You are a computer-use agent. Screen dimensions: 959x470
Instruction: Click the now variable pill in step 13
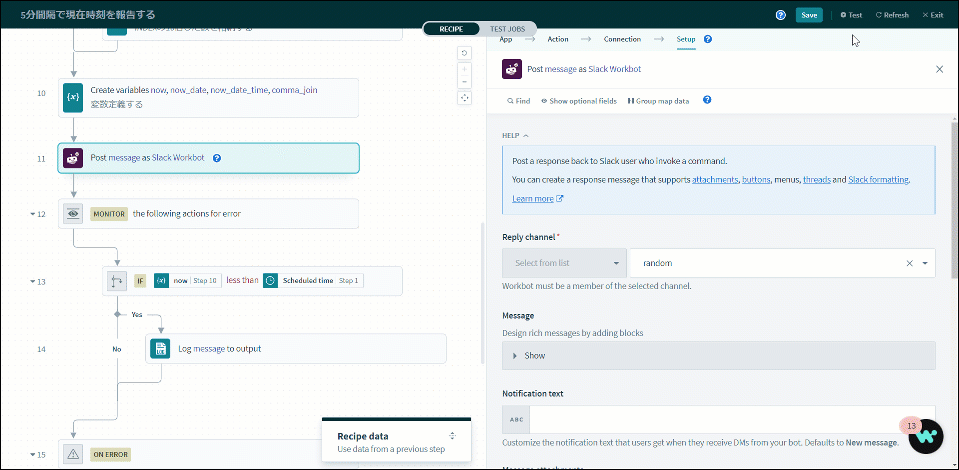tap(187, 281)
